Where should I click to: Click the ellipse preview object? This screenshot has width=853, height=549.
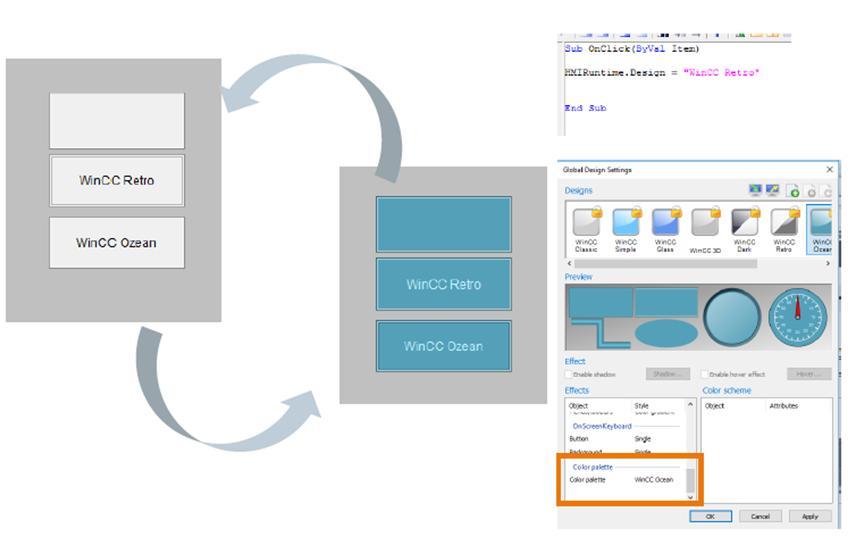666,333
